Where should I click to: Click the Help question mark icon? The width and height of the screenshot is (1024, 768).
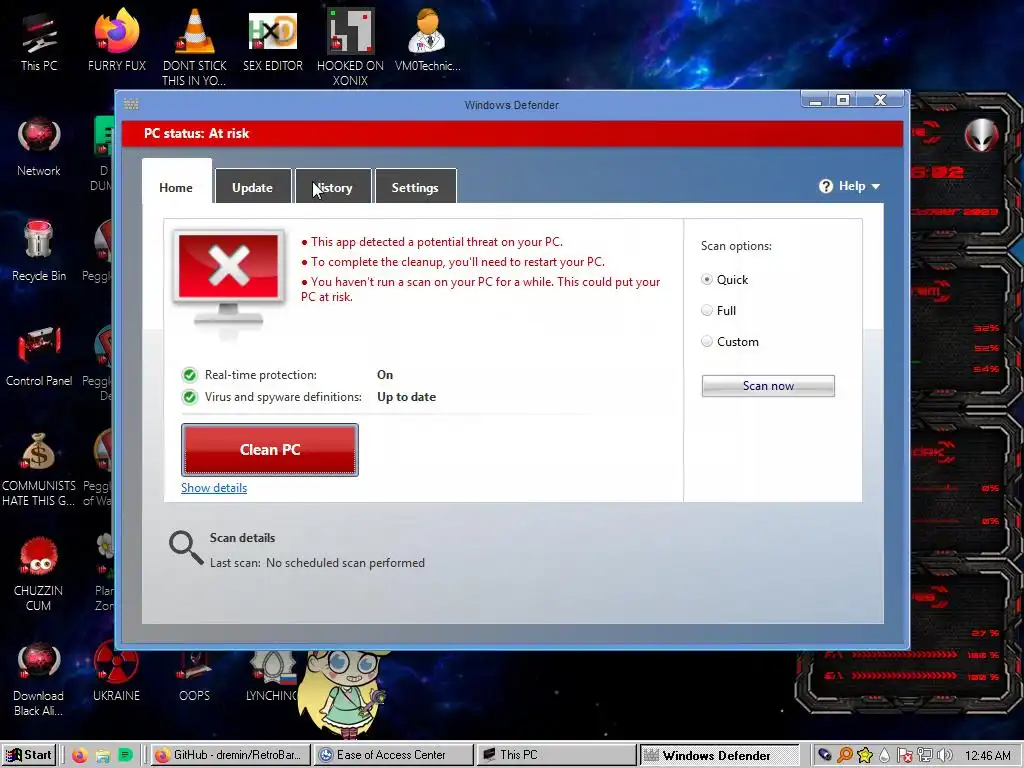coord(826,186)
